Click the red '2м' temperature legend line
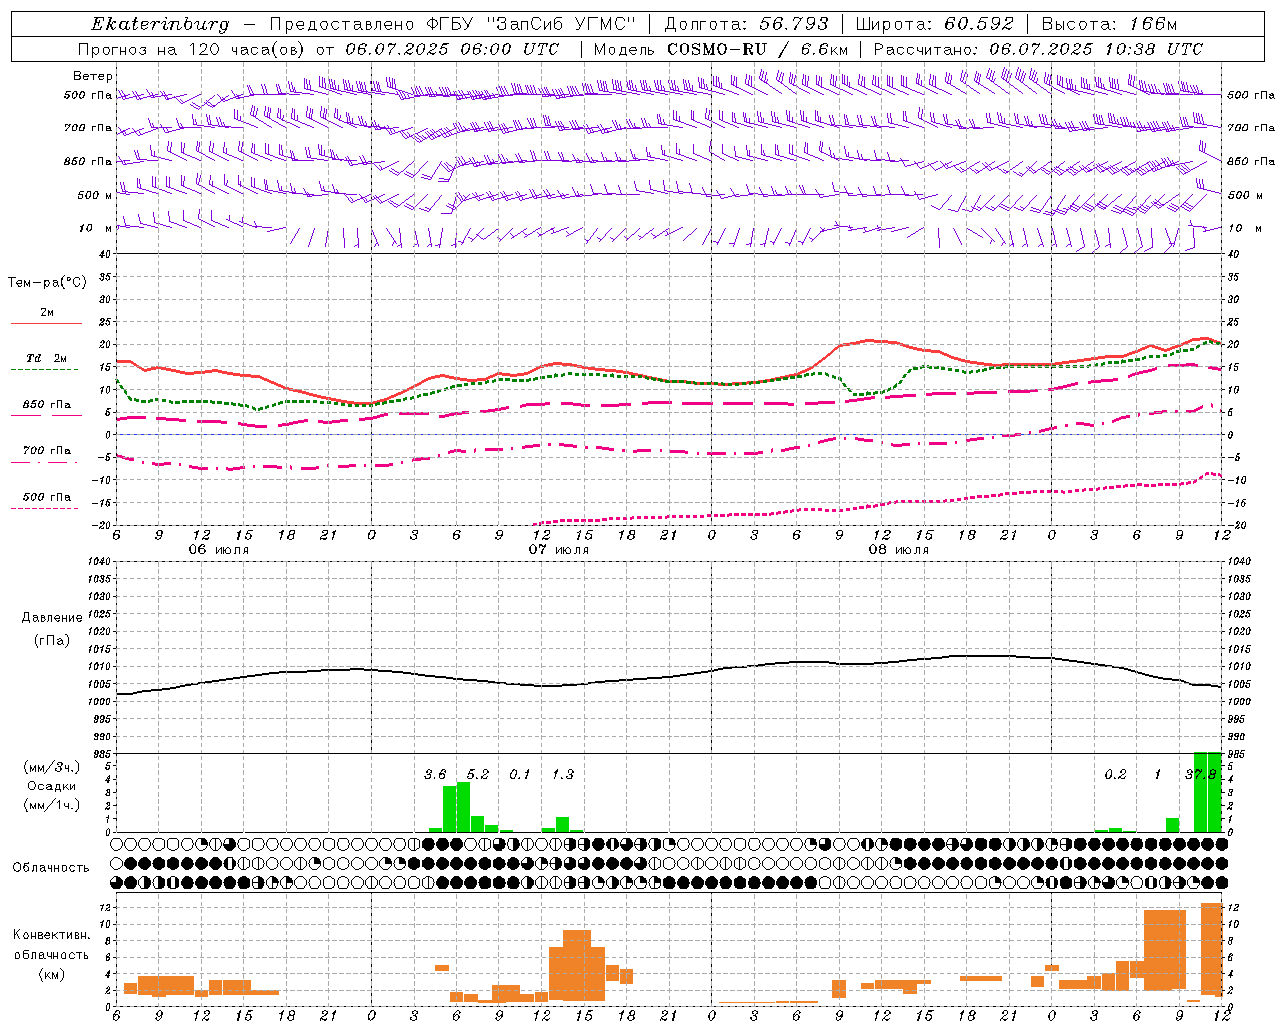This screenshot has height=1024, width=1280. tap(46, 323)
